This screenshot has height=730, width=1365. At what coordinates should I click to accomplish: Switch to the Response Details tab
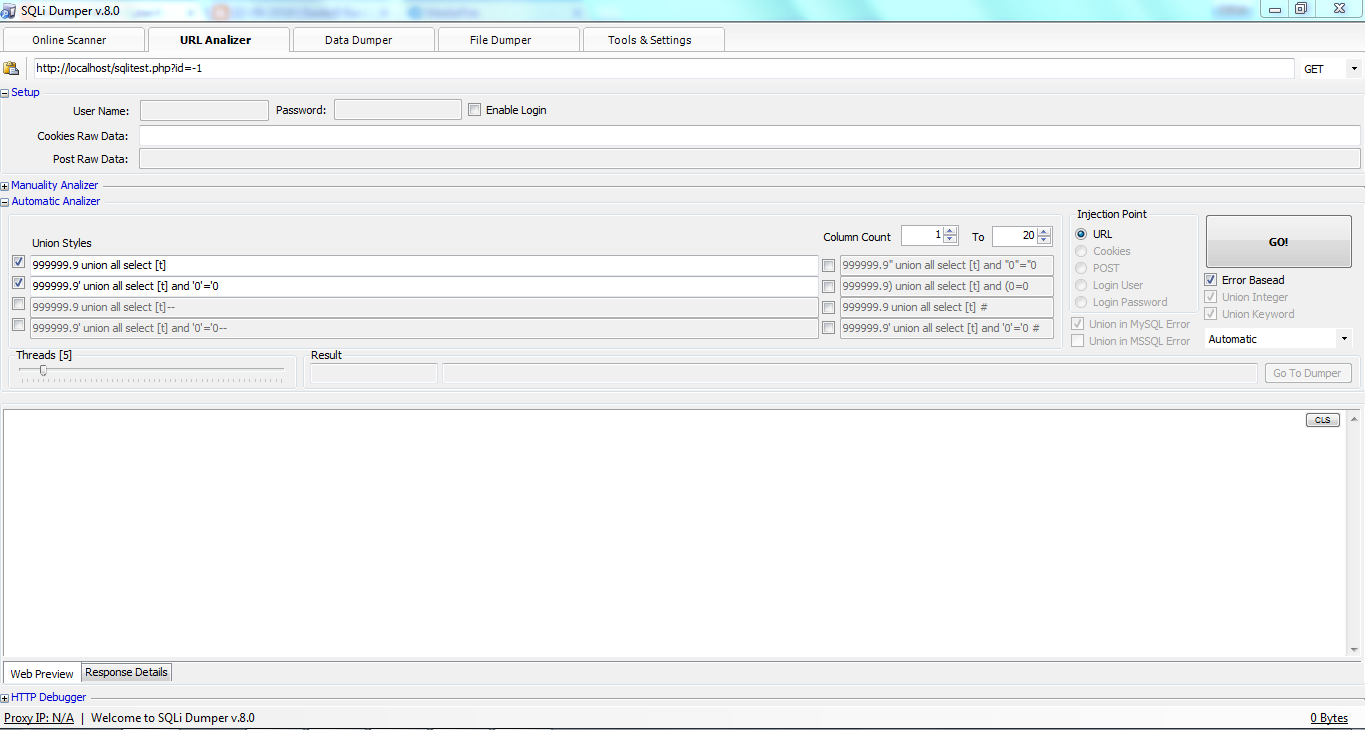(125, 672)
